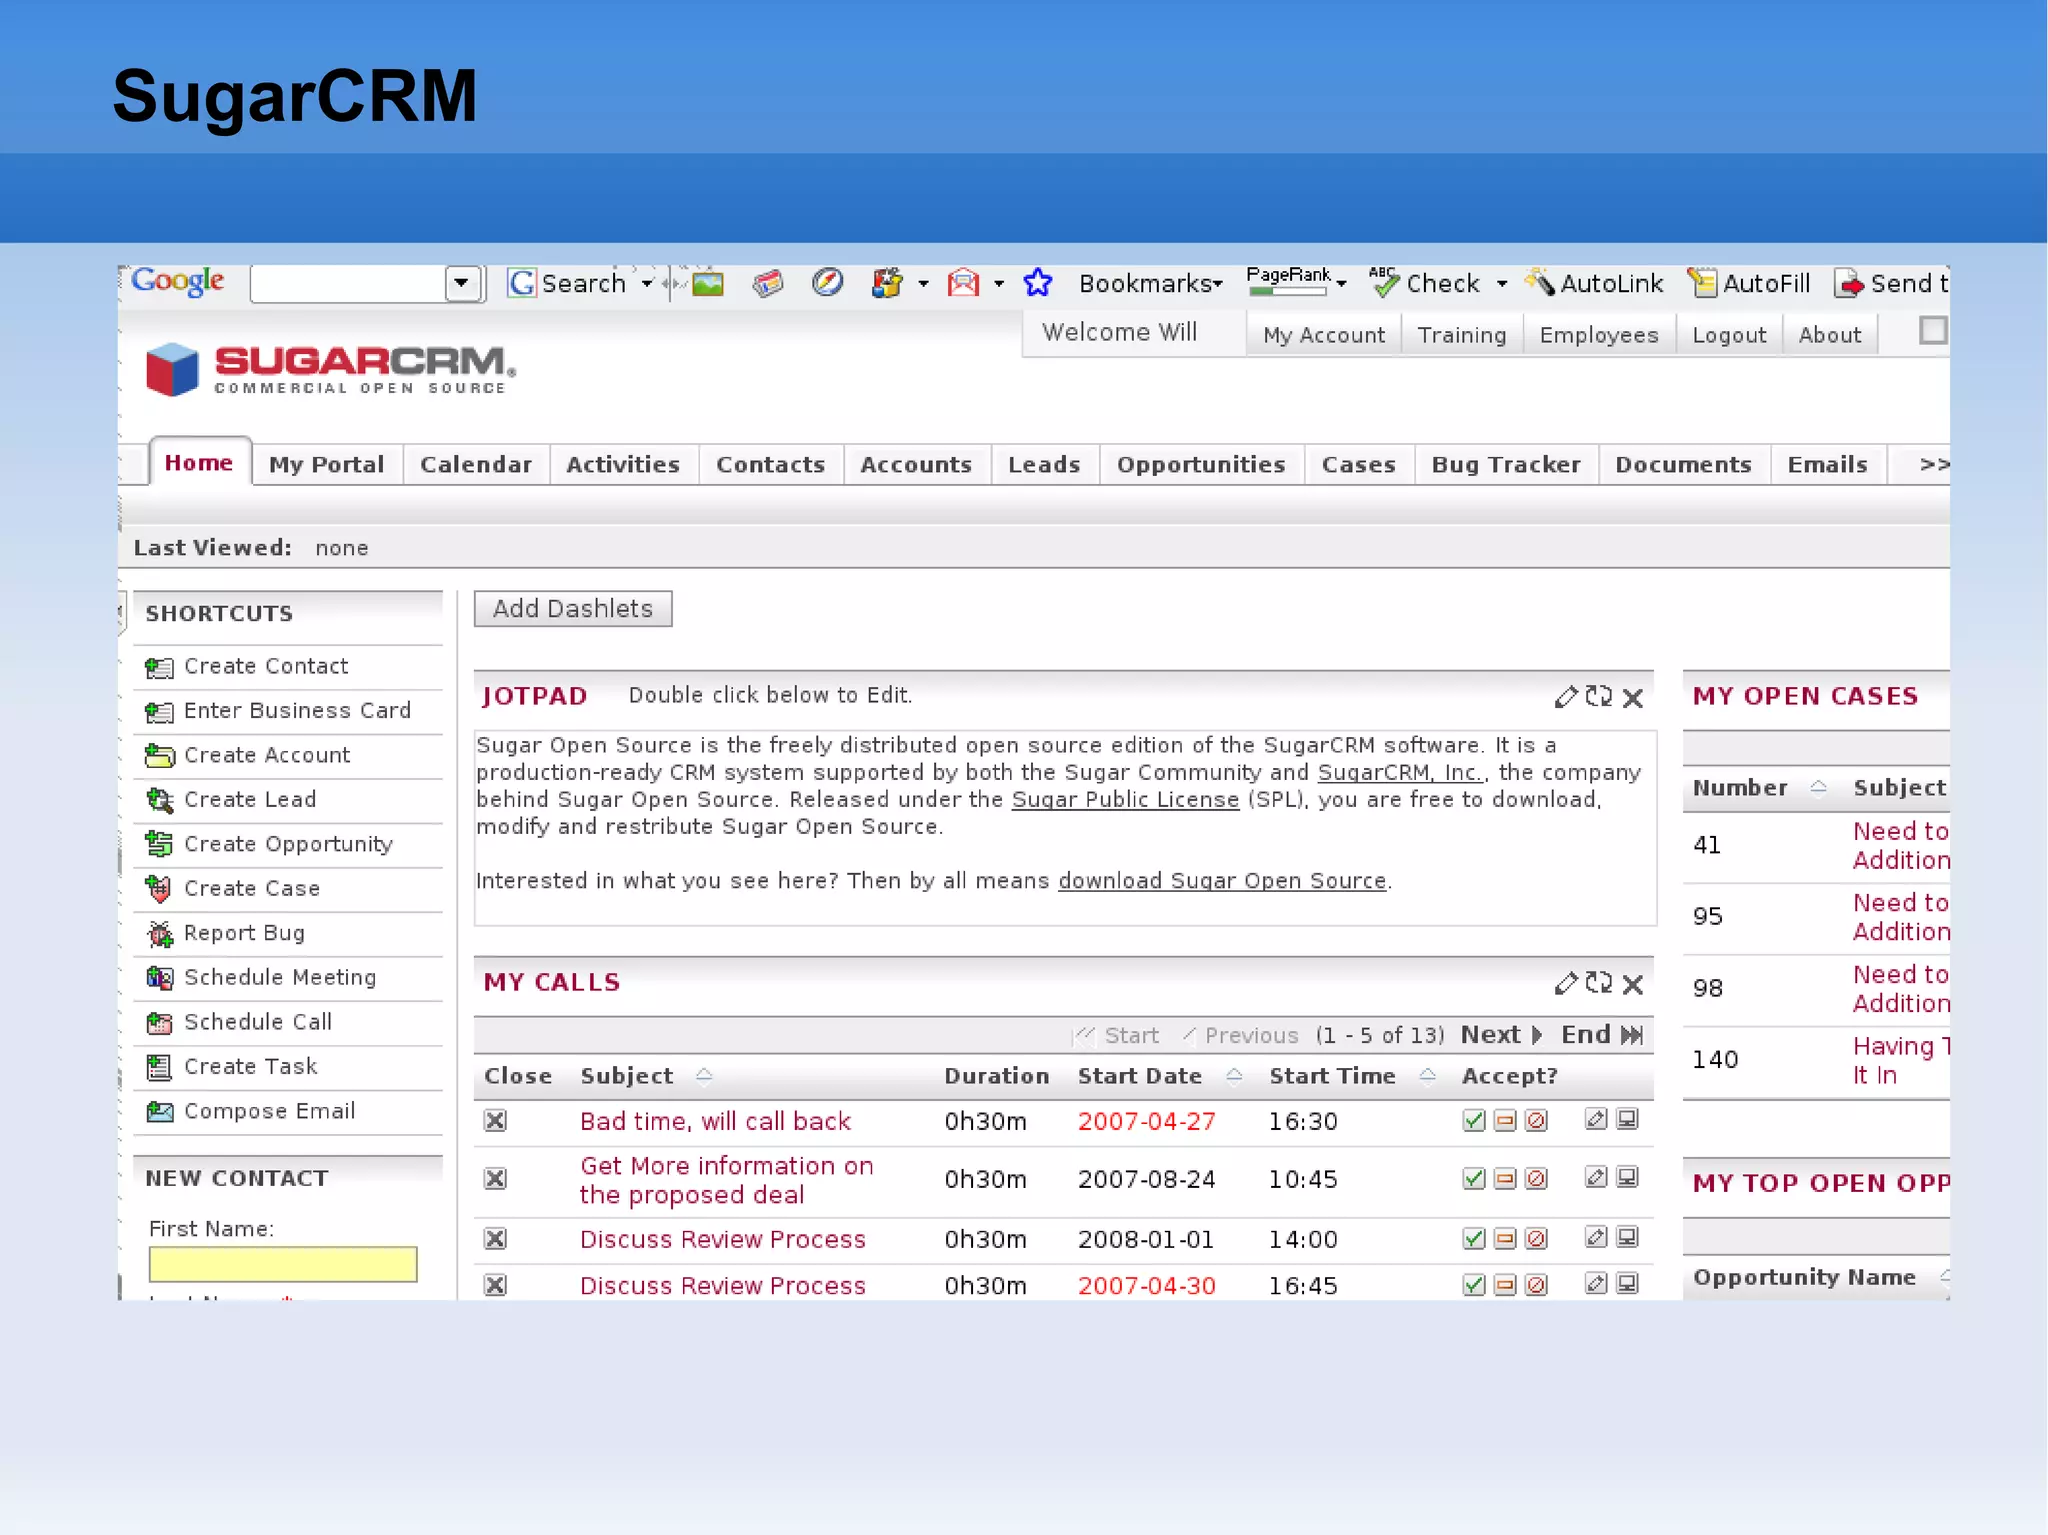Image resolution: width=2048 pixels, height=1535 pixels.
Task: Remove the Jotpad dashlet with X icon
Action: (x=1633, y=698)
